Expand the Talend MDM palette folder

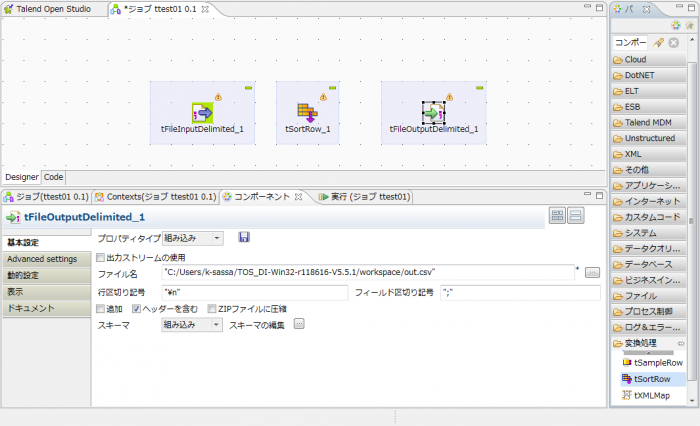tap(649, 122)
